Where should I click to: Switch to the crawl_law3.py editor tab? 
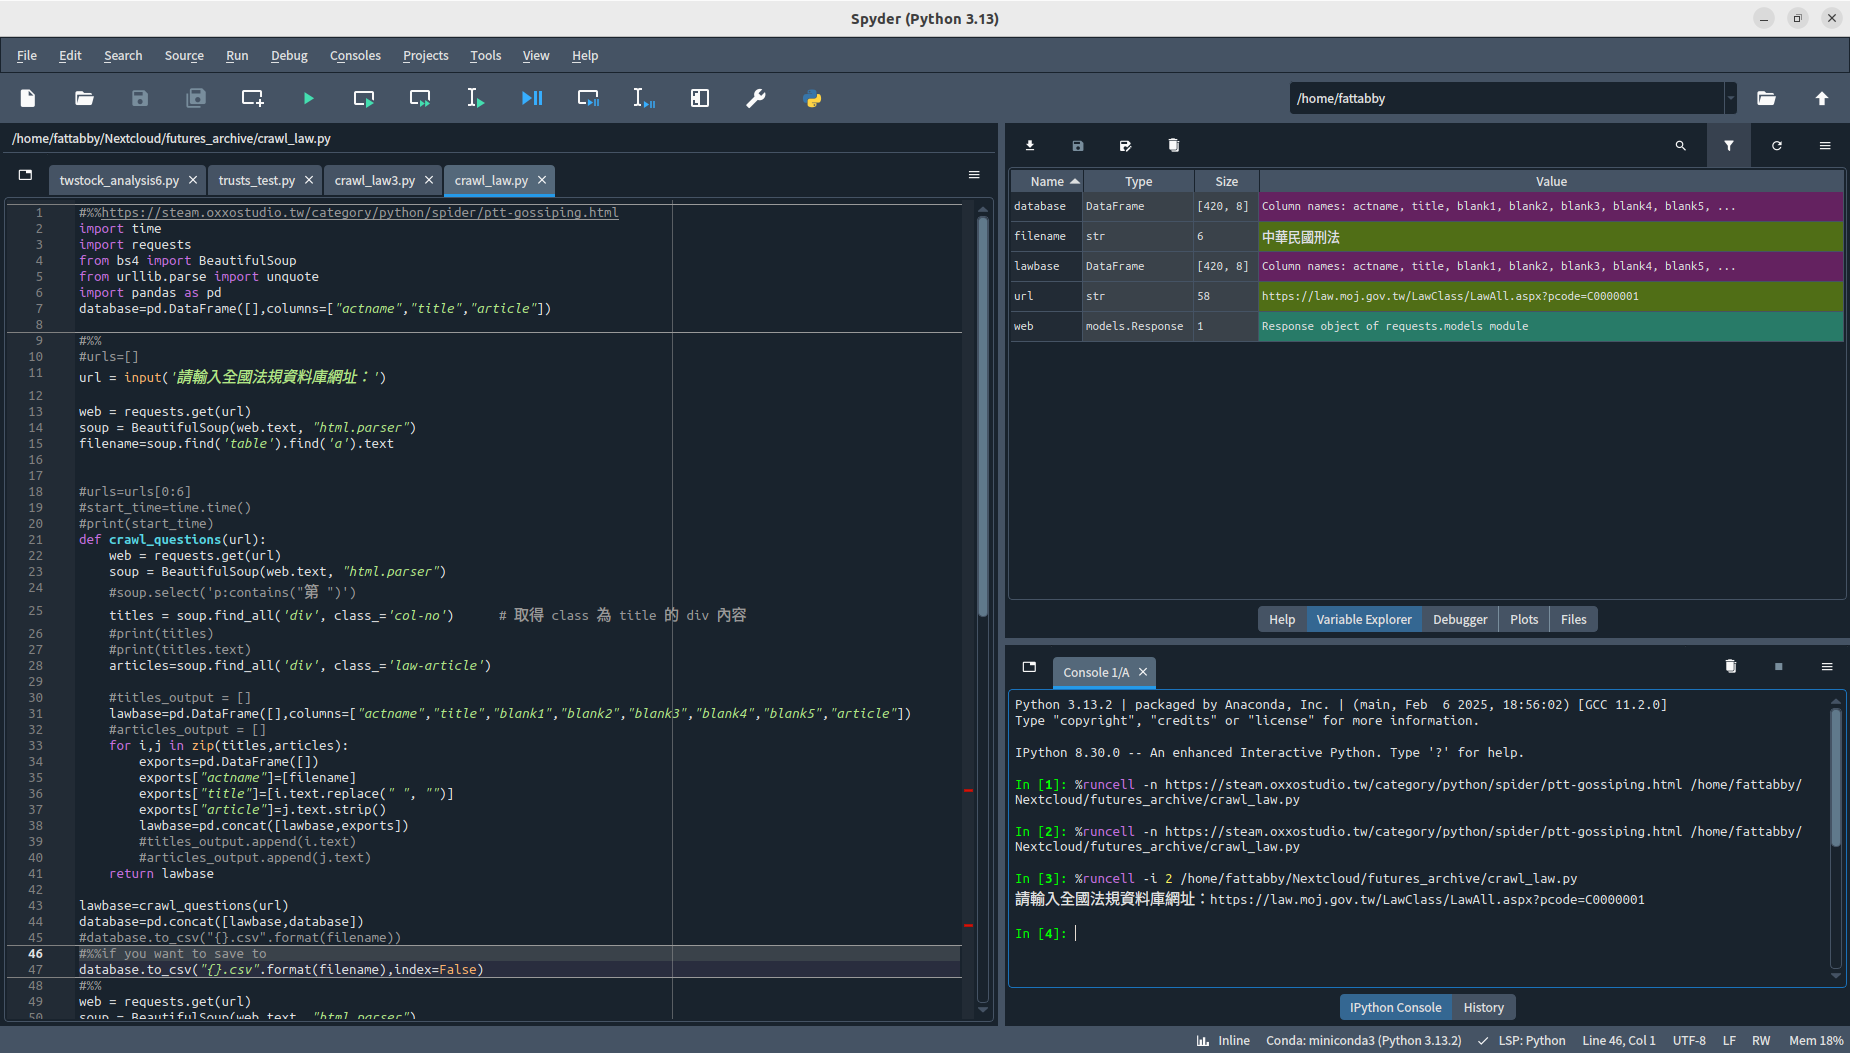374,180
